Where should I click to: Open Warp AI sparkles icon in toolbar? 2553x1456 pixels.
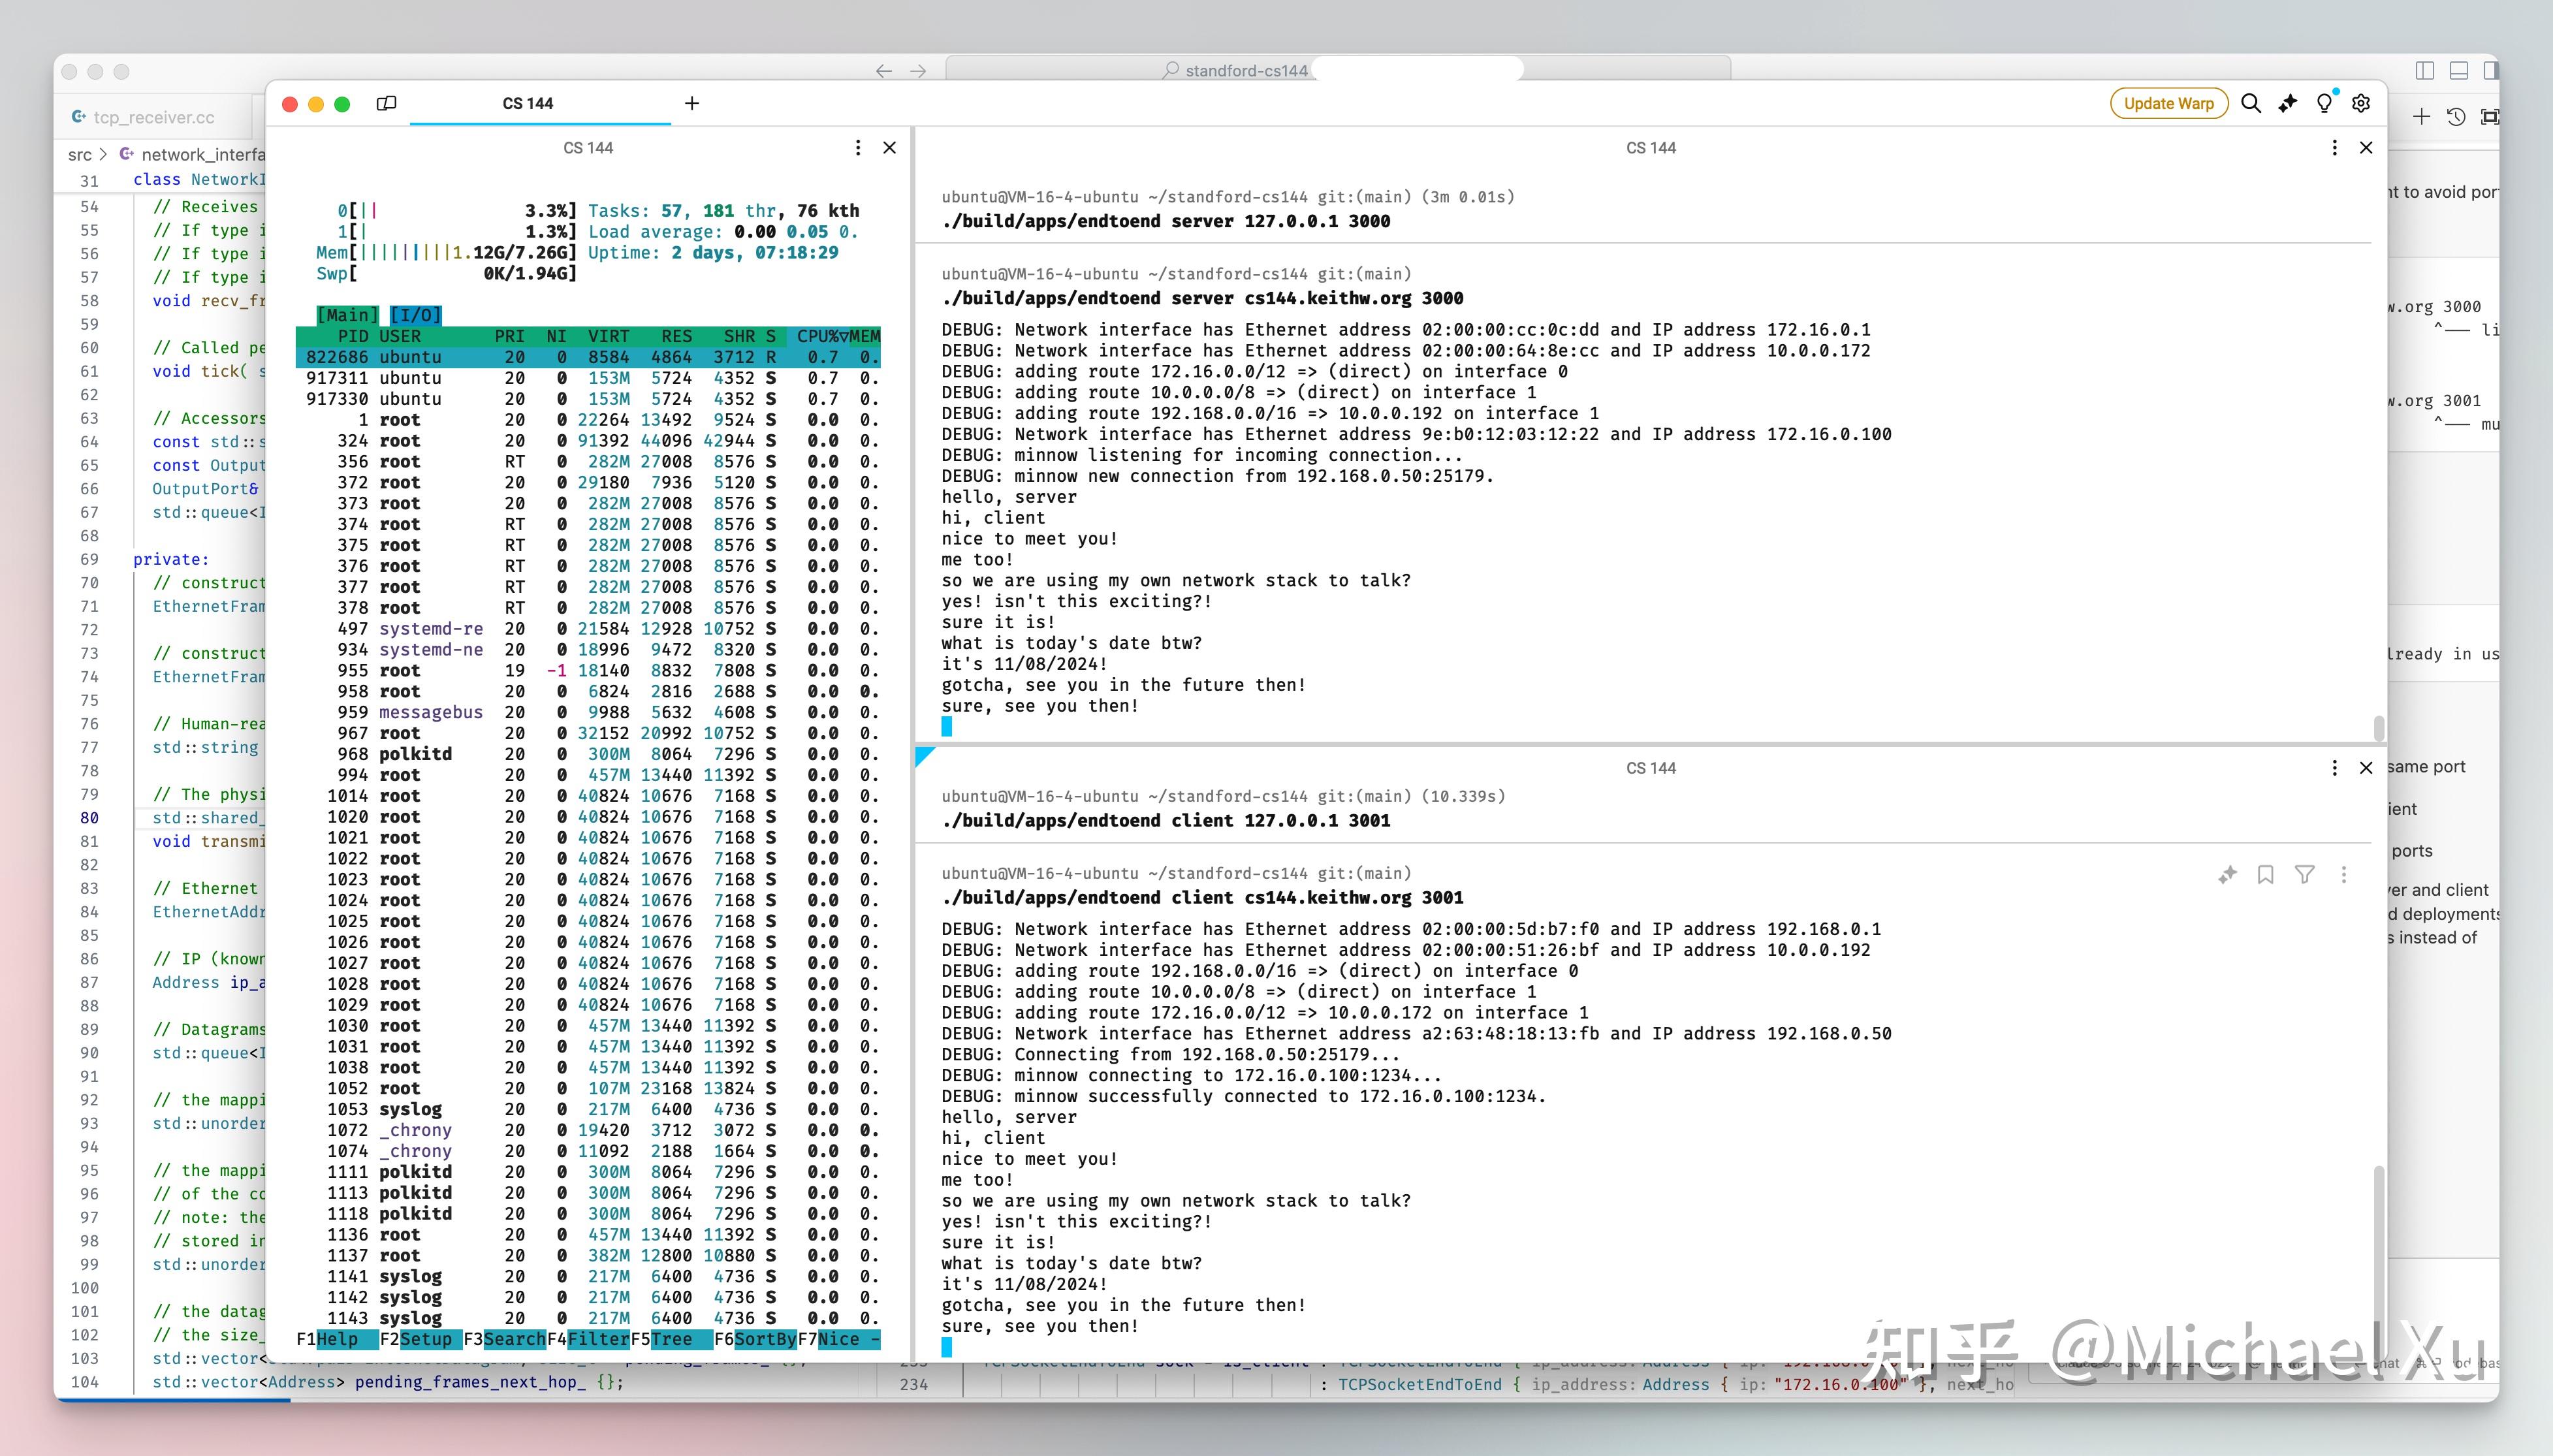tap(2288, 103)
